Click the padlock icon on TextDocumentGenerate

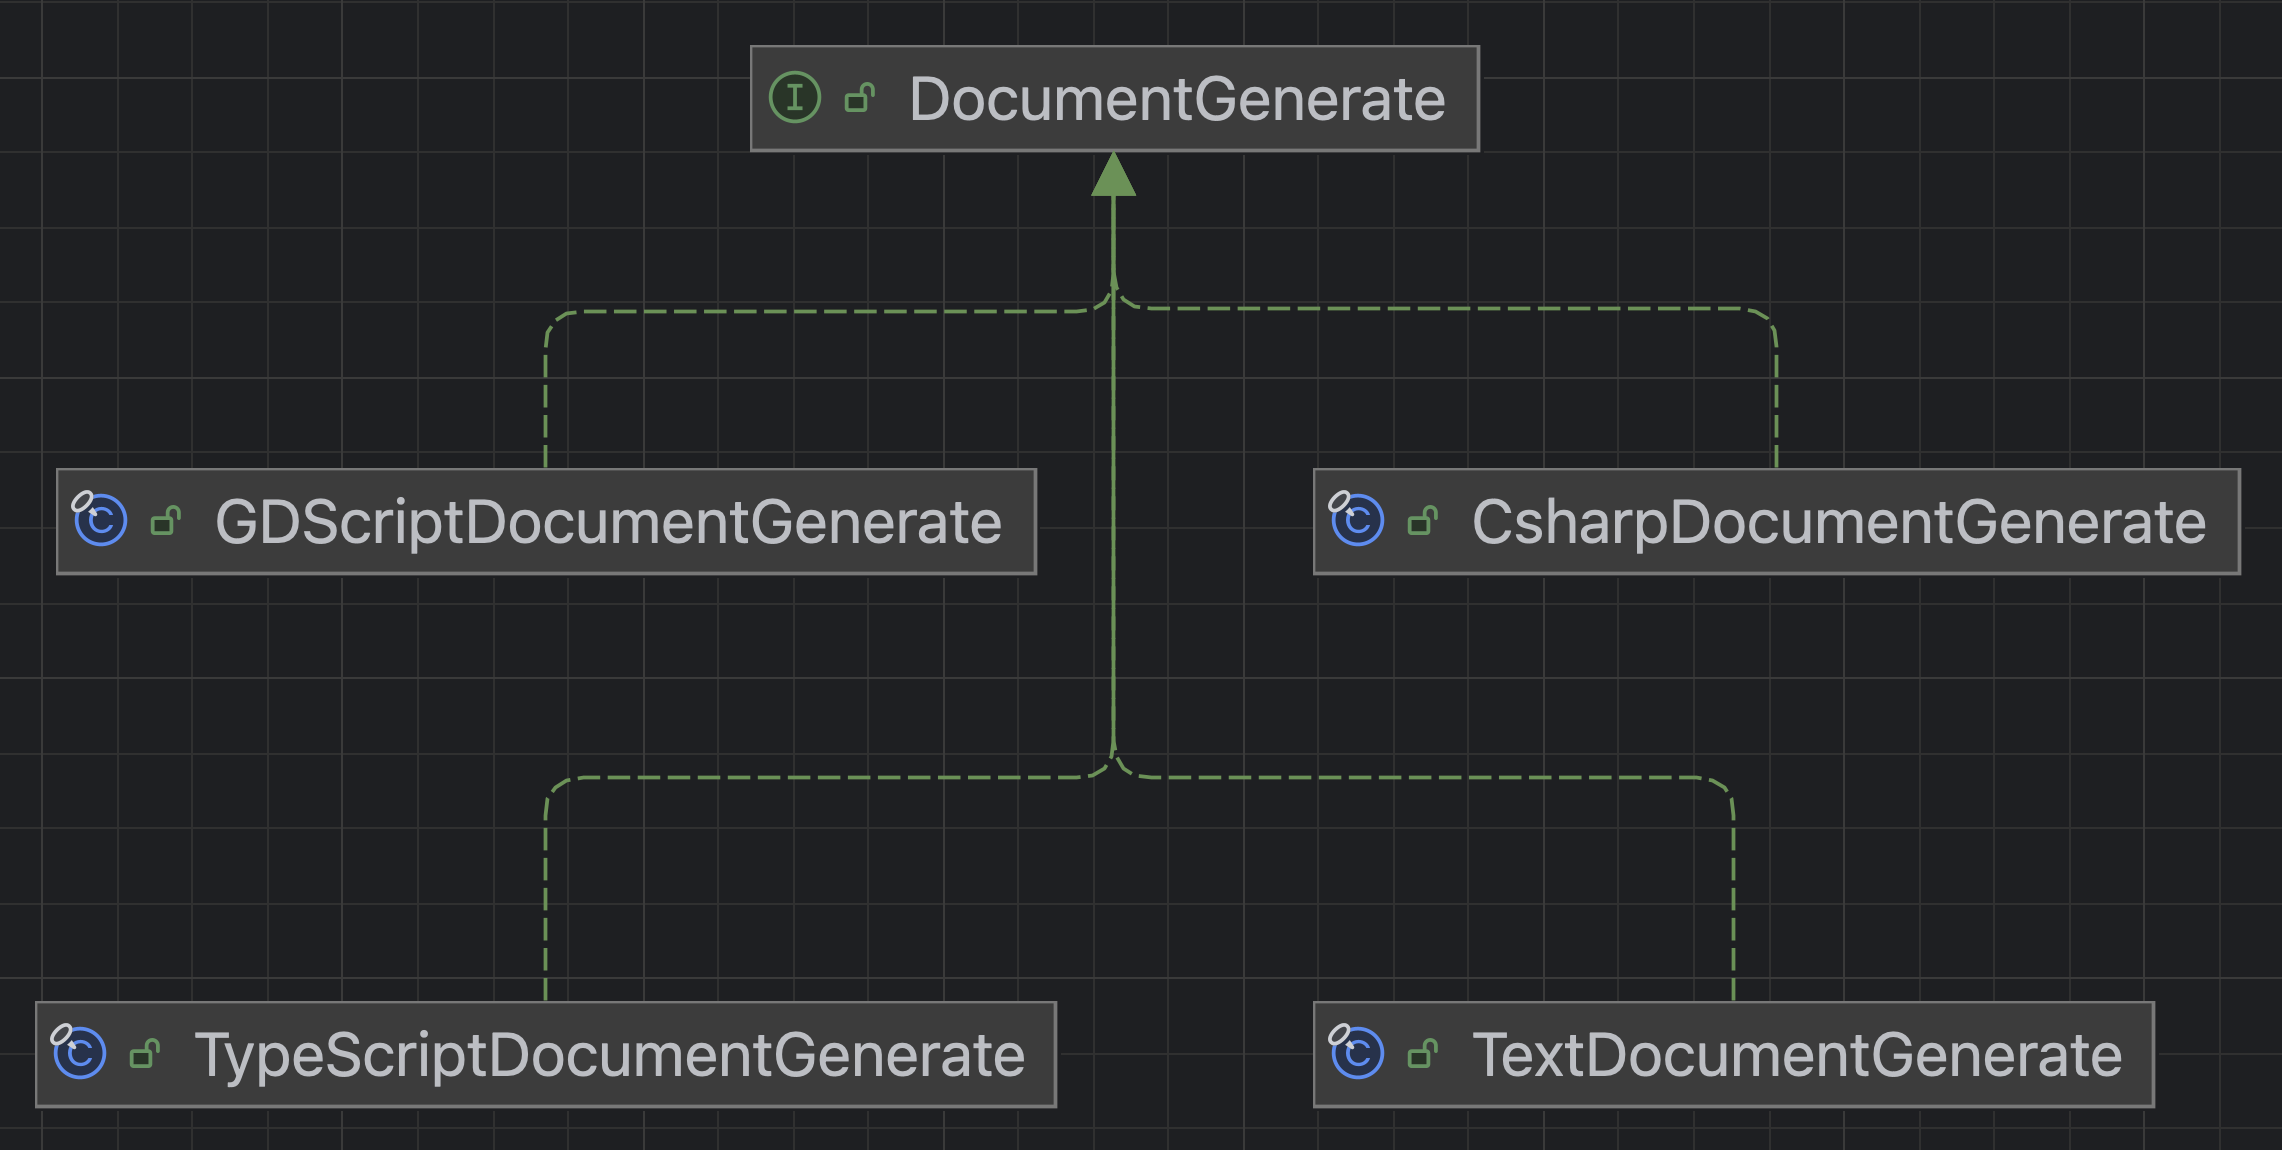tap(1424, 1052)
